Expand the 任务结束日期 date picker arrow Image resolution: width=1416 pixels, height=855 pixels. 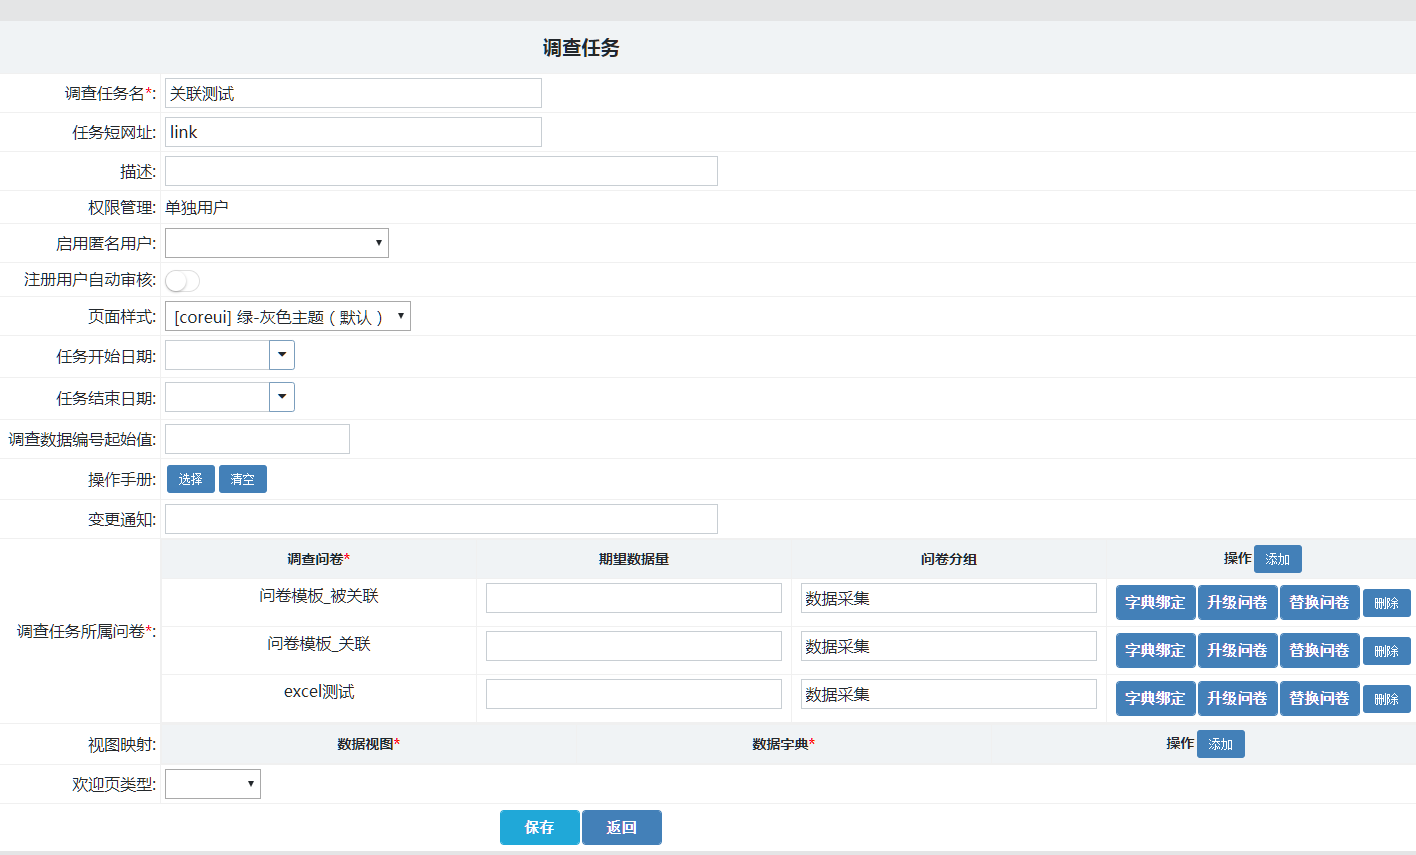point(282,397)
